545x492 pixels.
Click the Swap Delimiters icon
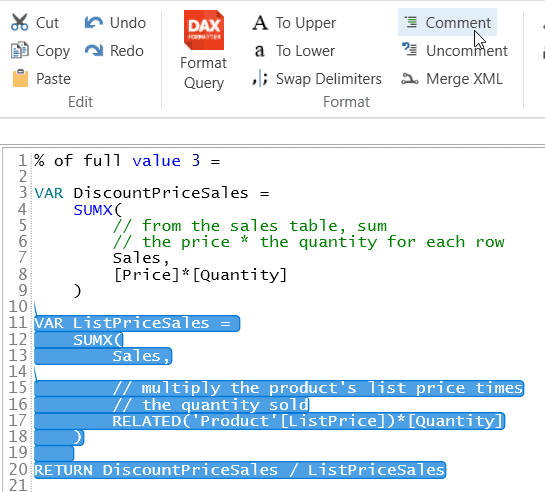point(260,79)
